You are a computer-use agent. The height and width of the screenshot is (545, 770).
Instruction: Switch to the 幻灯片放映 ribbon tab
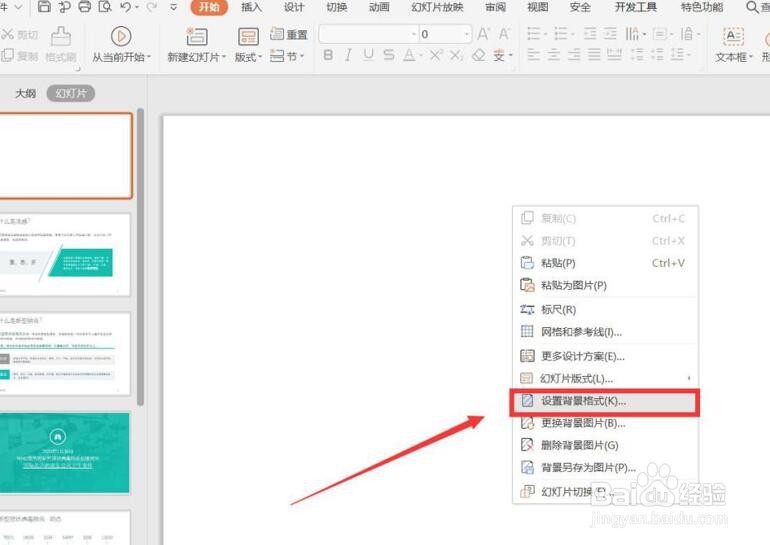point(437,7)
